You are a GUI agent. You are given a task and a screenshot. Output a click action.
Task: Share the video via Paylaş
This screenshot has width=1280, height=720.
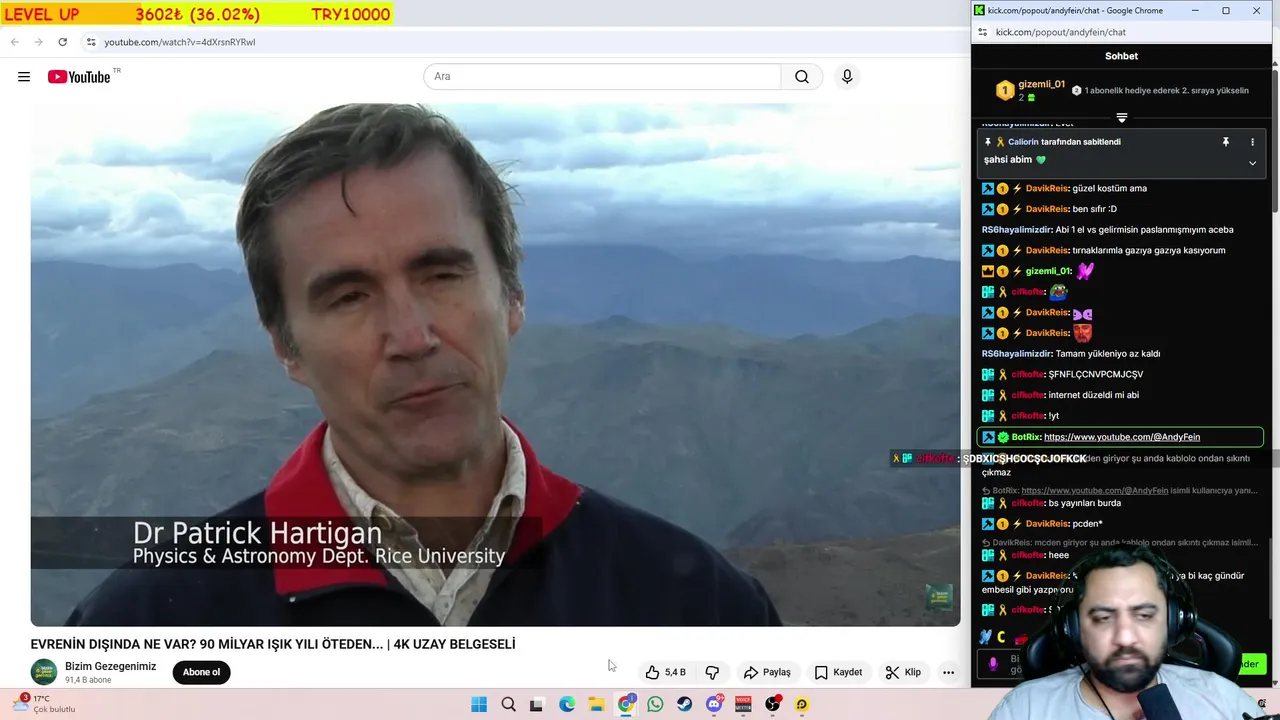767,672
